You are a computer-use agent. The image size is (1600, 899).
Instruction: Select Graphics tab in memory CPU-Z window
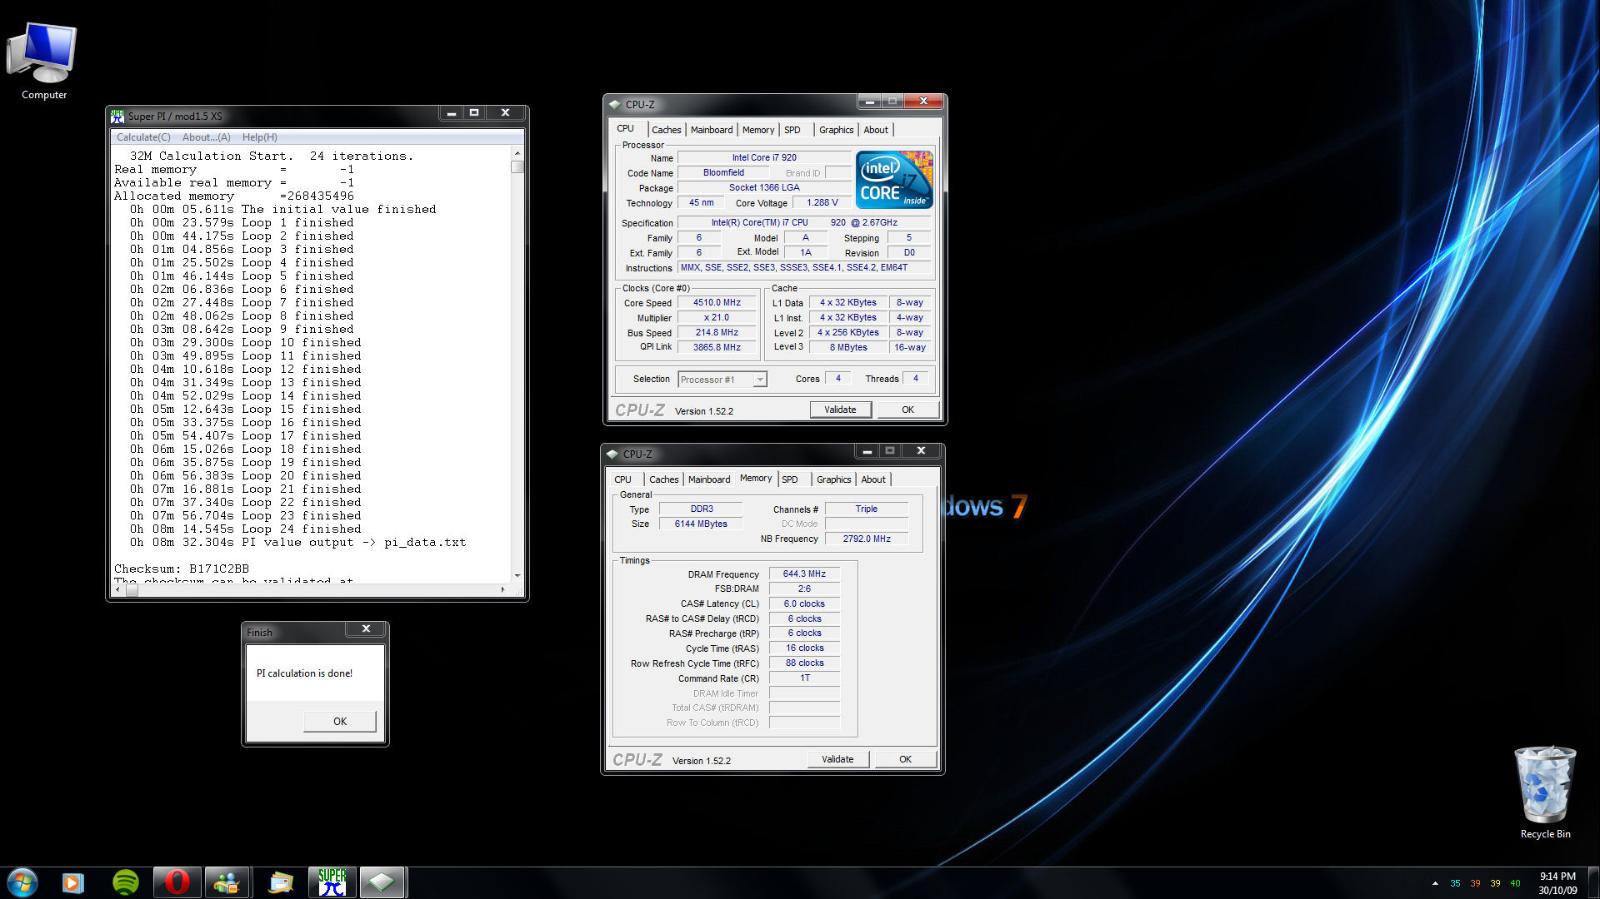(834, 480)
